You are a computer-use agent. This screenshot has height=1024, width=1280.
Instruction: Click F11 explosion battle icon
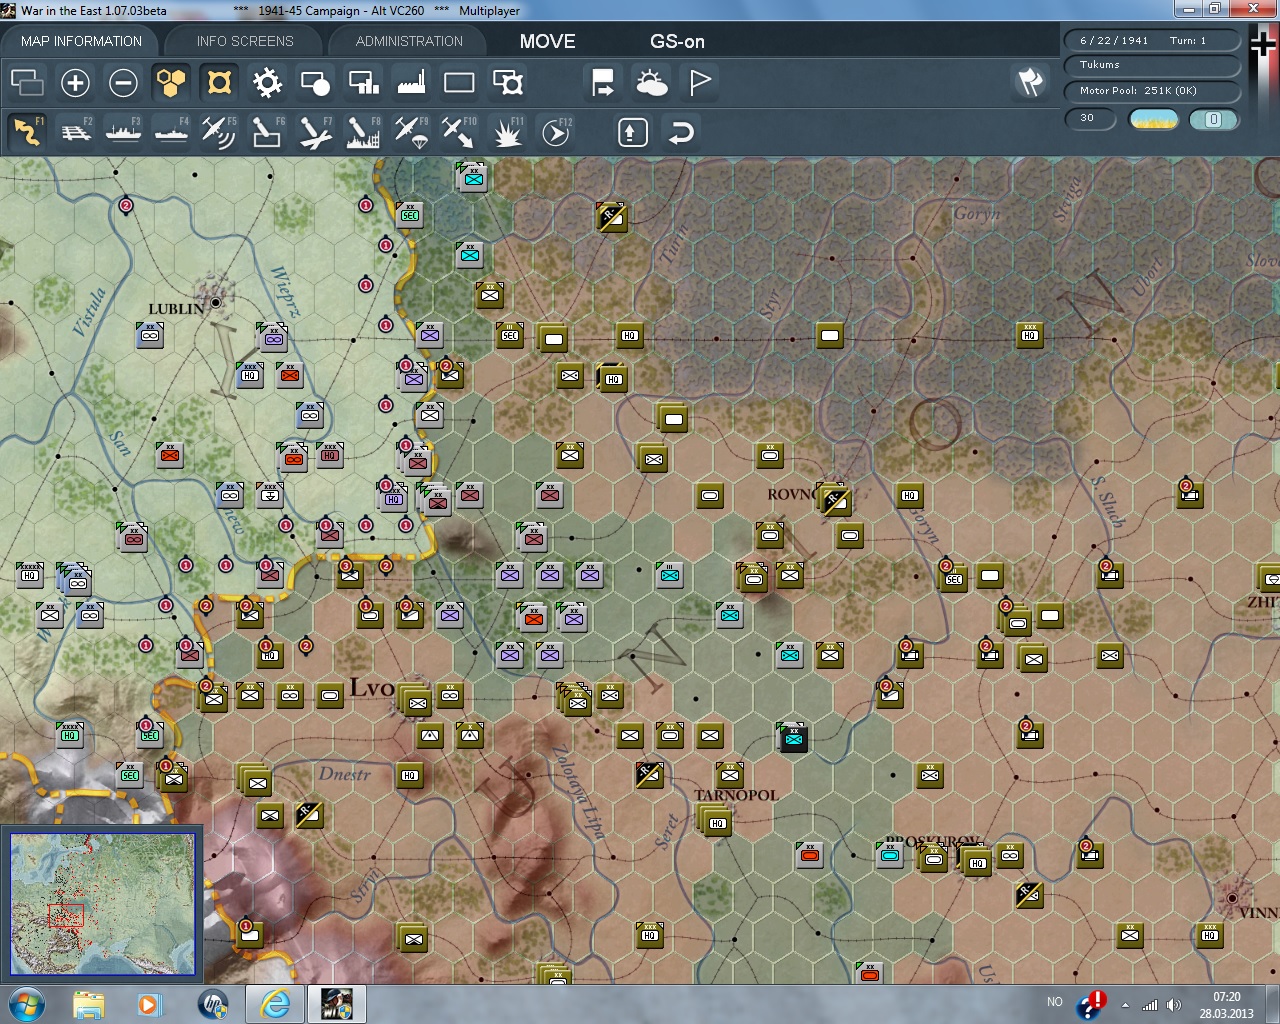click(x=508, y=131)
